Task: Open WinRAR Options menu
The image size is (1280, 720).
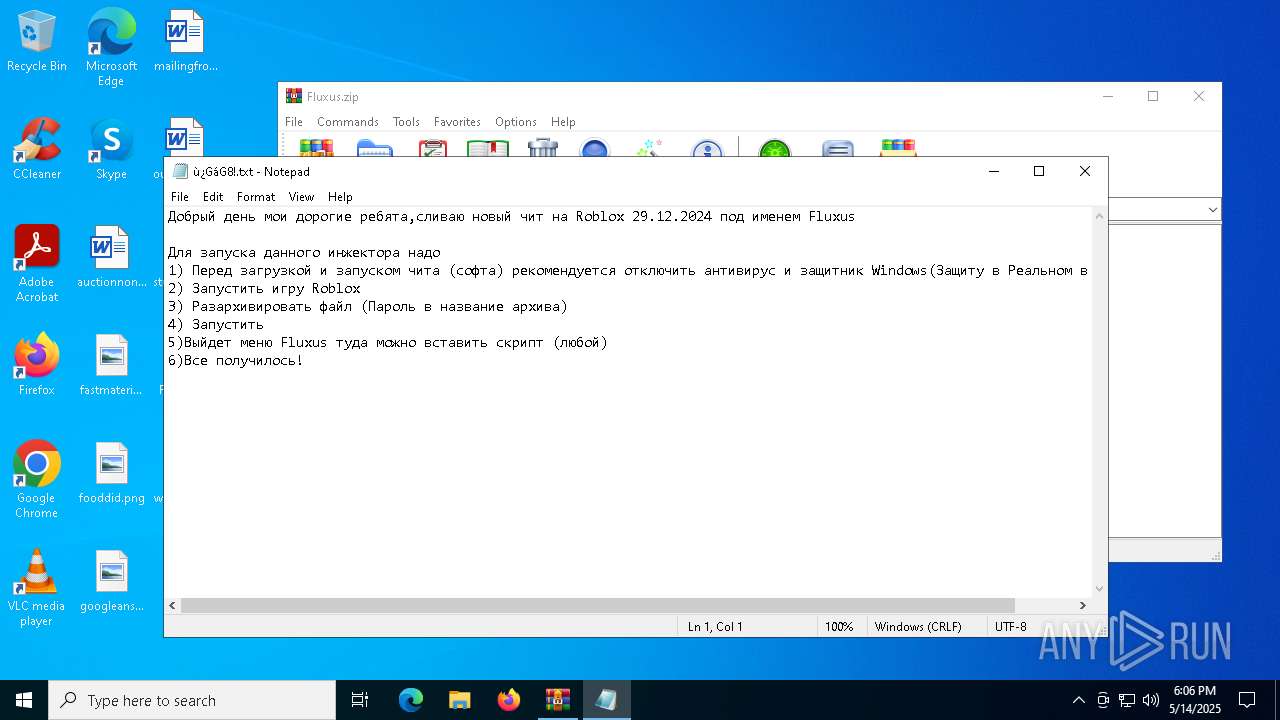Action: (516, 122)
